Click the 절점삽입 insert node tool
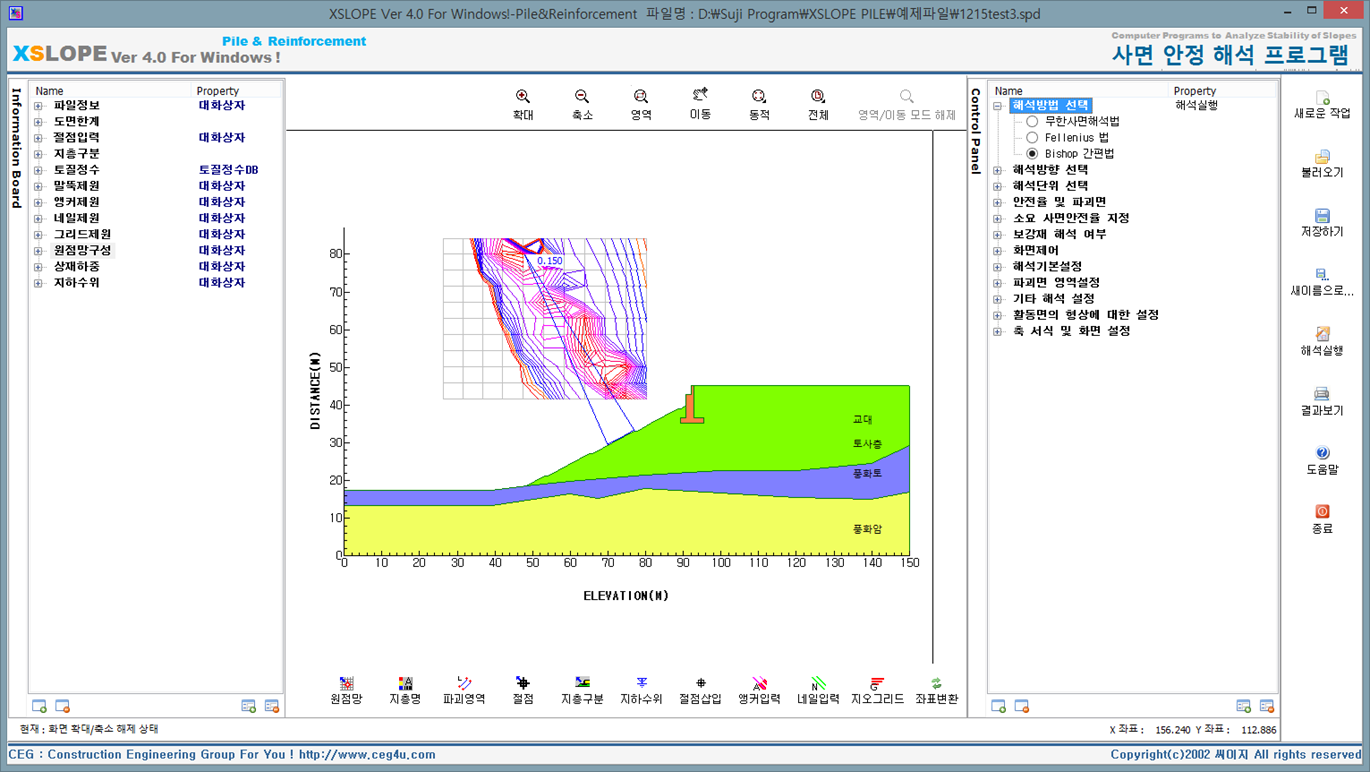Screen dimensions: 1370x772 (x=700, y=690)
